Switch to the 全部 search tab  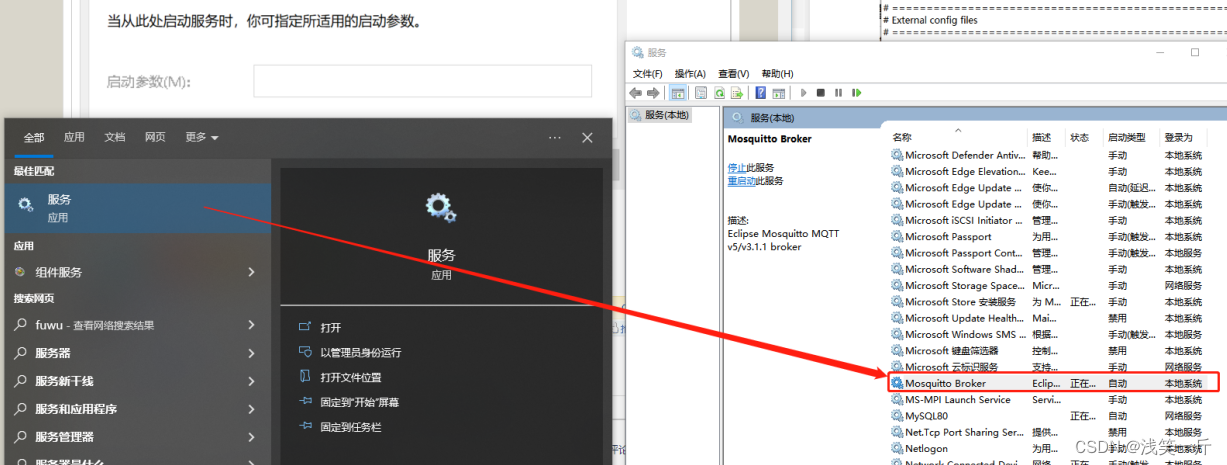[x=34, y=137]
